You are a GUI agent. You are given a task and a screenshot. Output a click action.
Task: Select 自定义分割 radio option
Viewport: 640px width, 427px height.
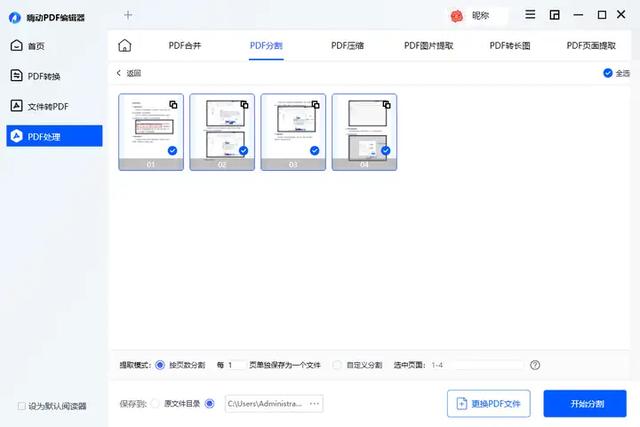pos(337,365)
